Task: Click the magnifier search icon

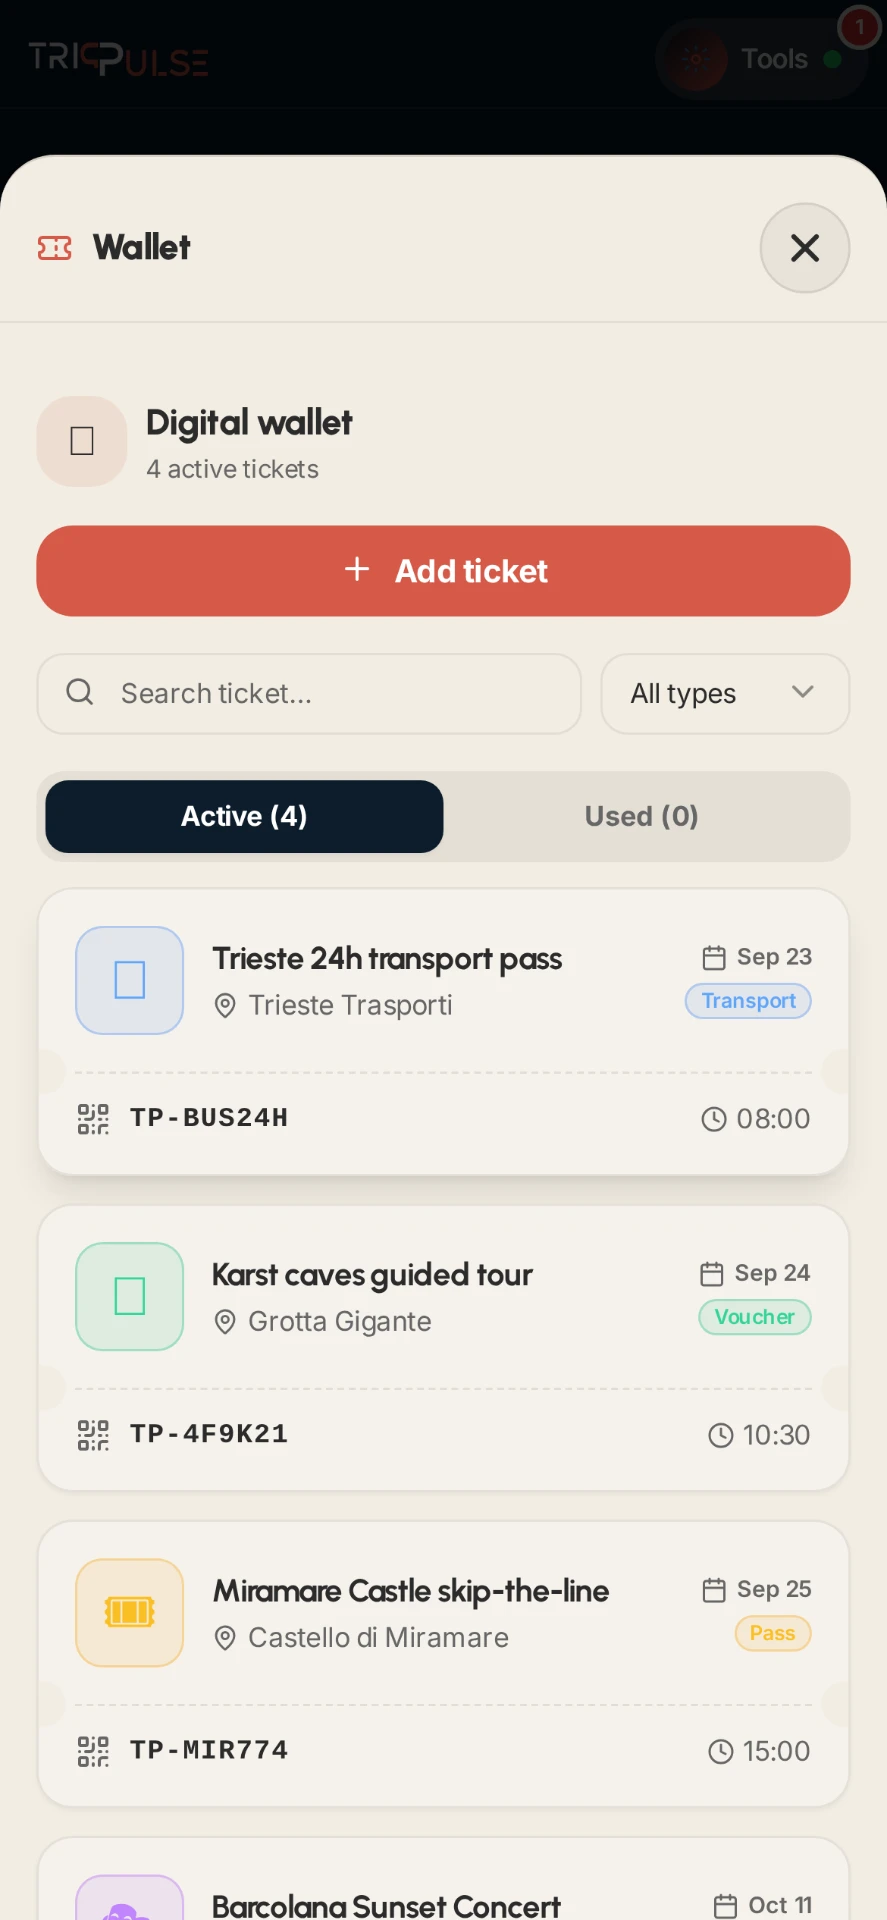Action: [x=80, y=692]
